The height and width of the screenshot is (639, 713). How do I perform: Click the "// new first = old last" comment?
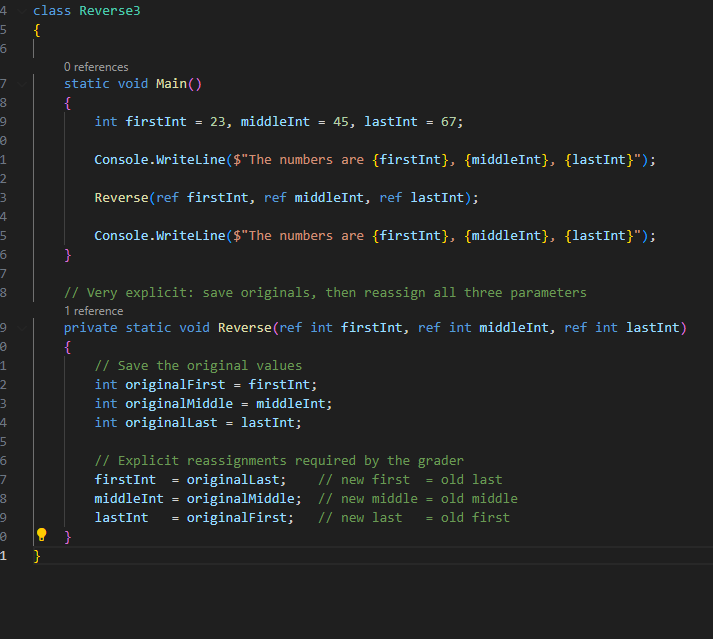tap(410, 480)
